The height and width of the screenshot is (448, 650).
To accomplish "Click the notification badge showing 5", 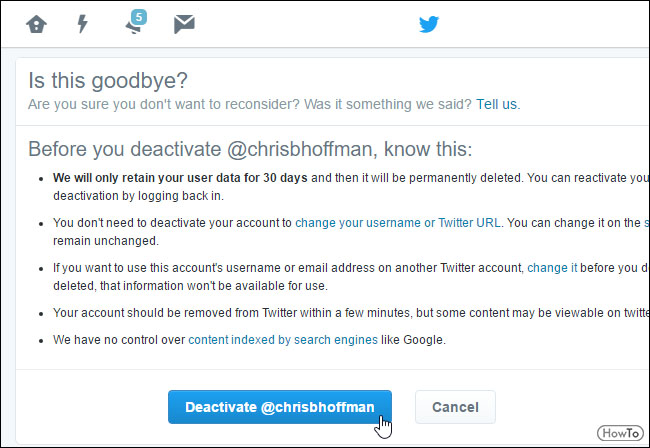I will 139,17.
